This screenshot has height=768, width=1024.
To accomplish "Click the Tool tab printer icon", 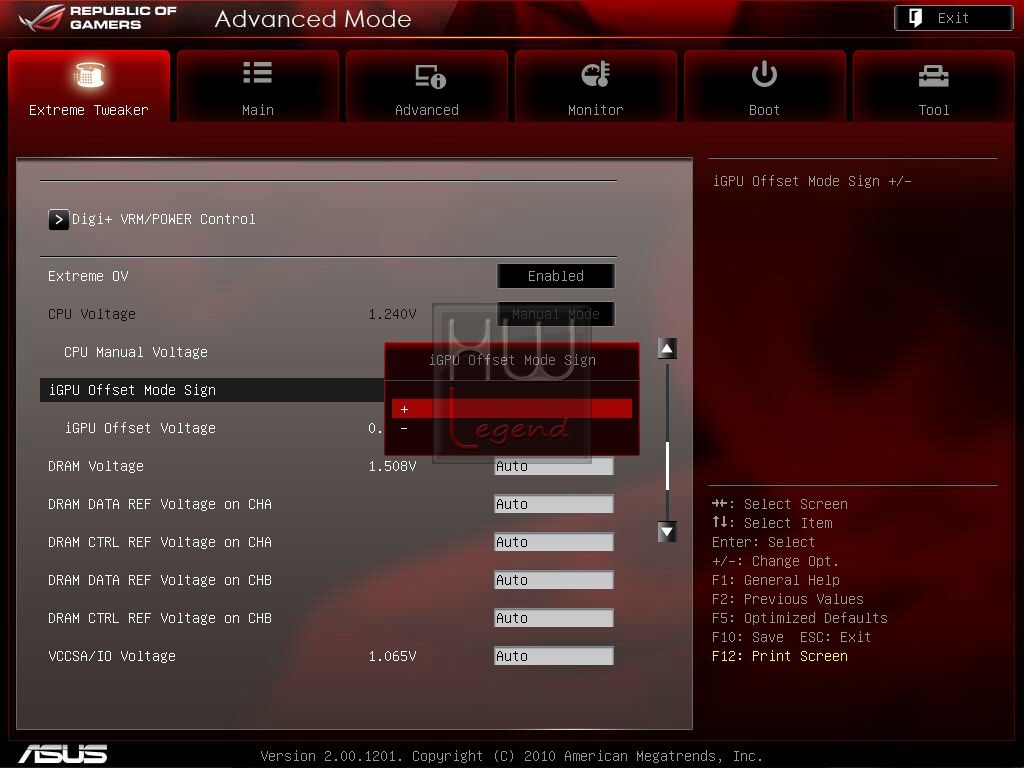I will [x=933, y=76].
